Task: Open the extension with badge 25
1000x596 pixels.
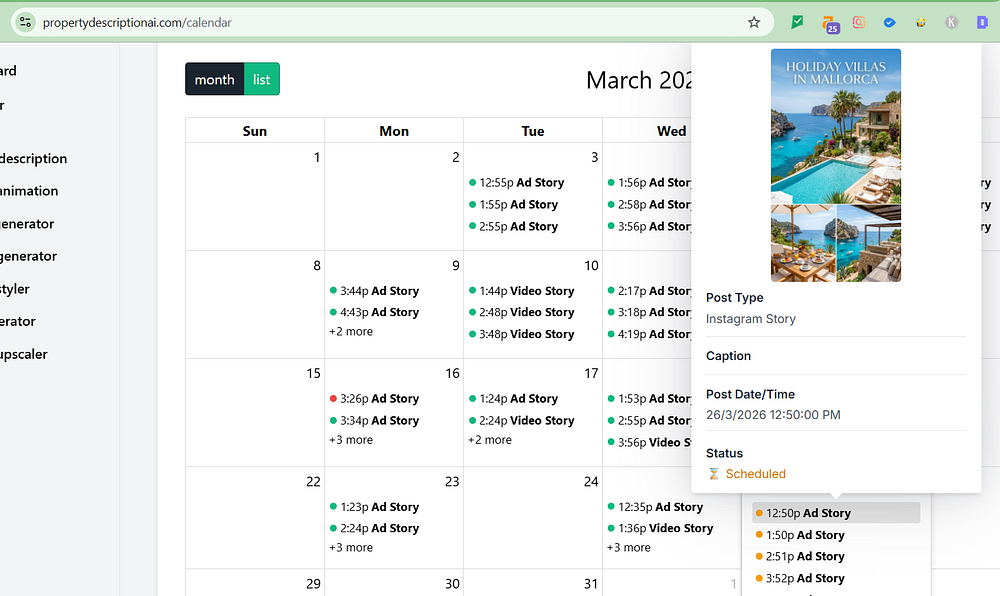Action: click(x=830, y=24)
